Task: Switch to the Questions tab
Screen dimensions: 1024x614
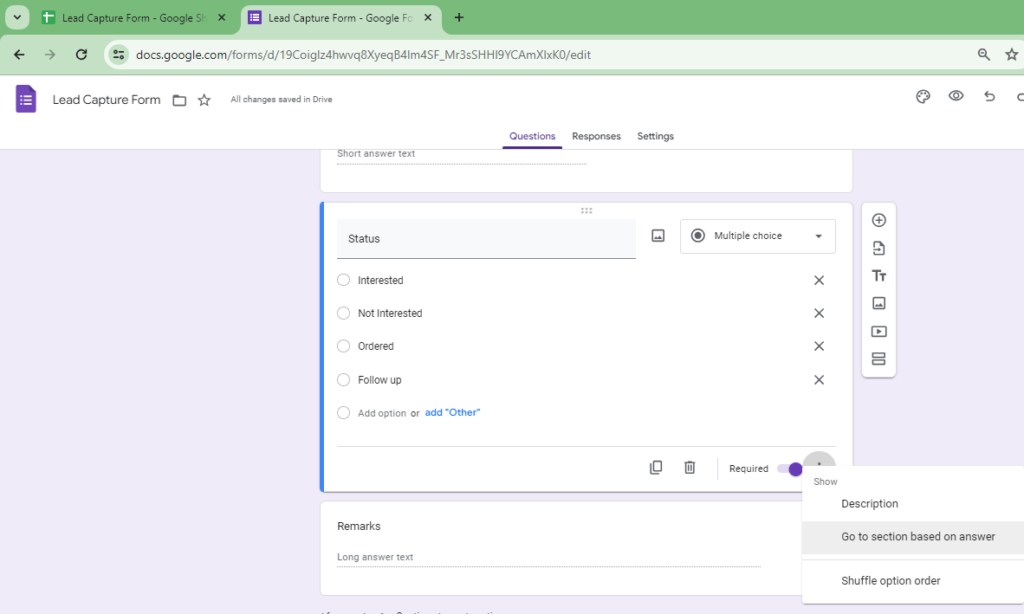Action: tap(532, 136)
